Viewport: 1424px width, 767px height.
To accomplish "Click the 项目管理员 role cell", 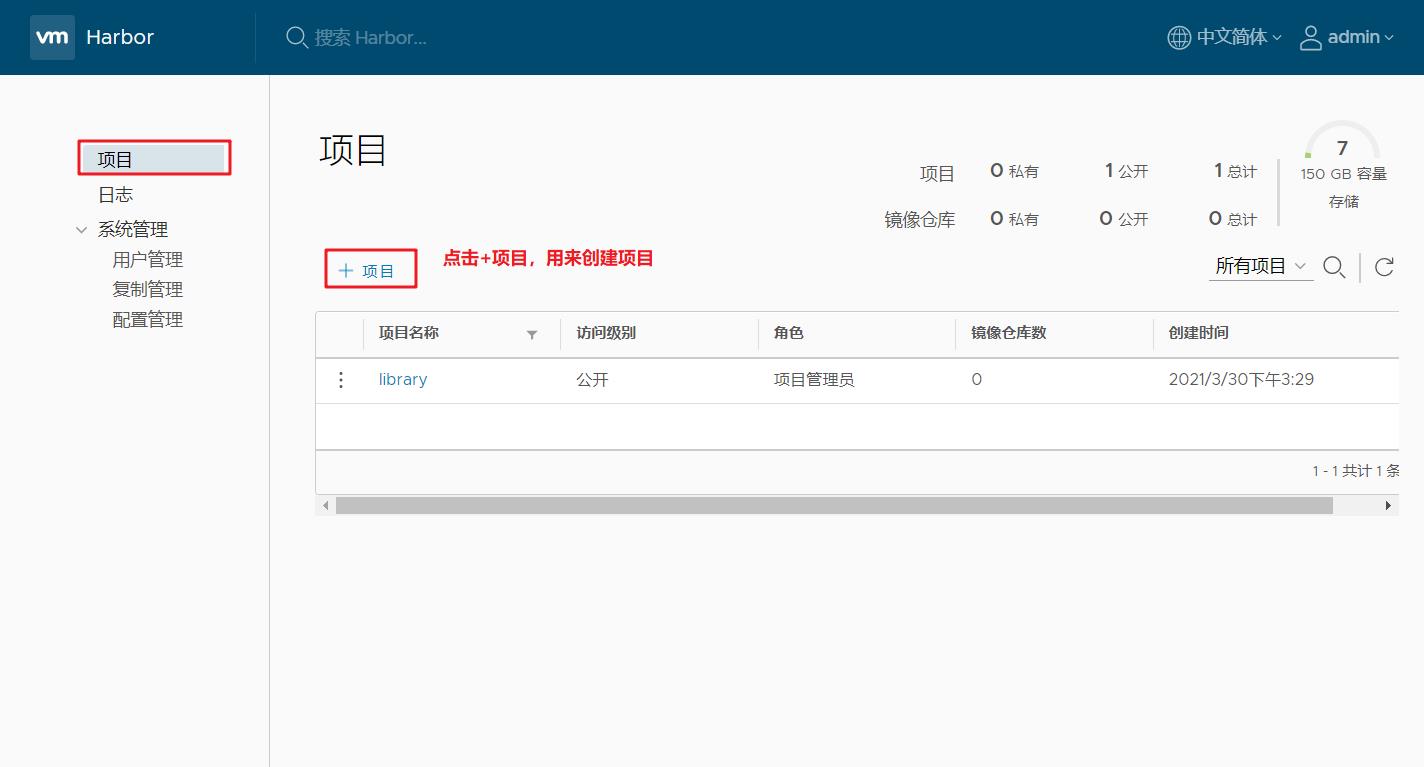I will pos(814,380).
